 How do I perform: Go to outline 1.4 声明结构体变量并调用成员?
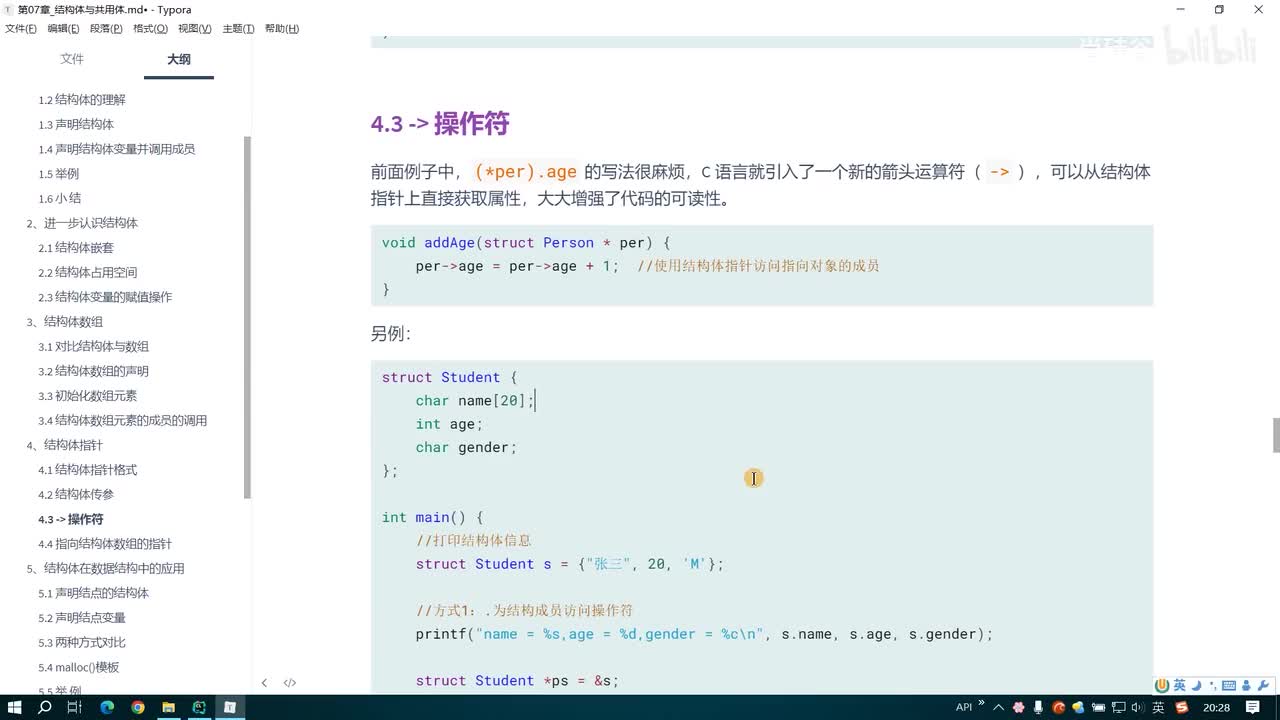click(x=116, y=149)
